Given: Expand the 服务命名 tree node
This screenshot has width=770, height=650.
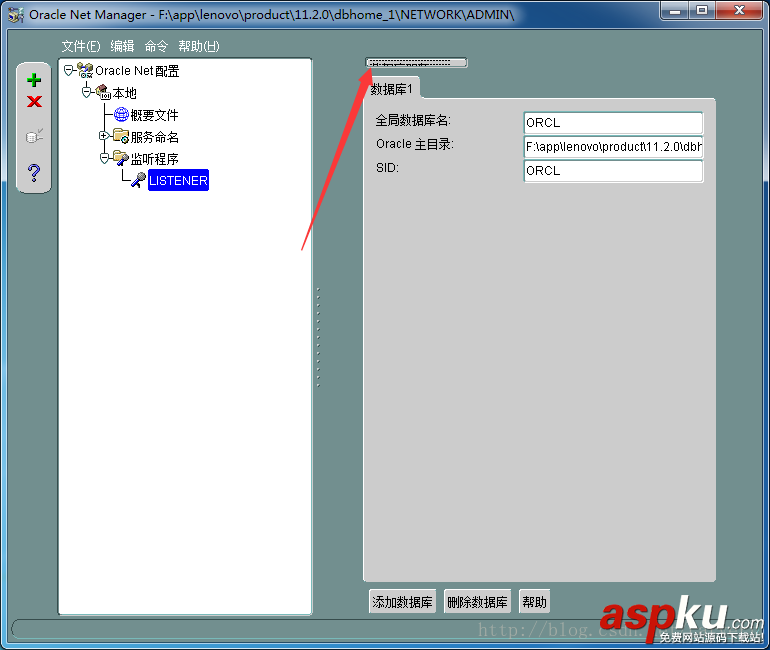Looking at the screenshot, I should click(x=104, y=135).
